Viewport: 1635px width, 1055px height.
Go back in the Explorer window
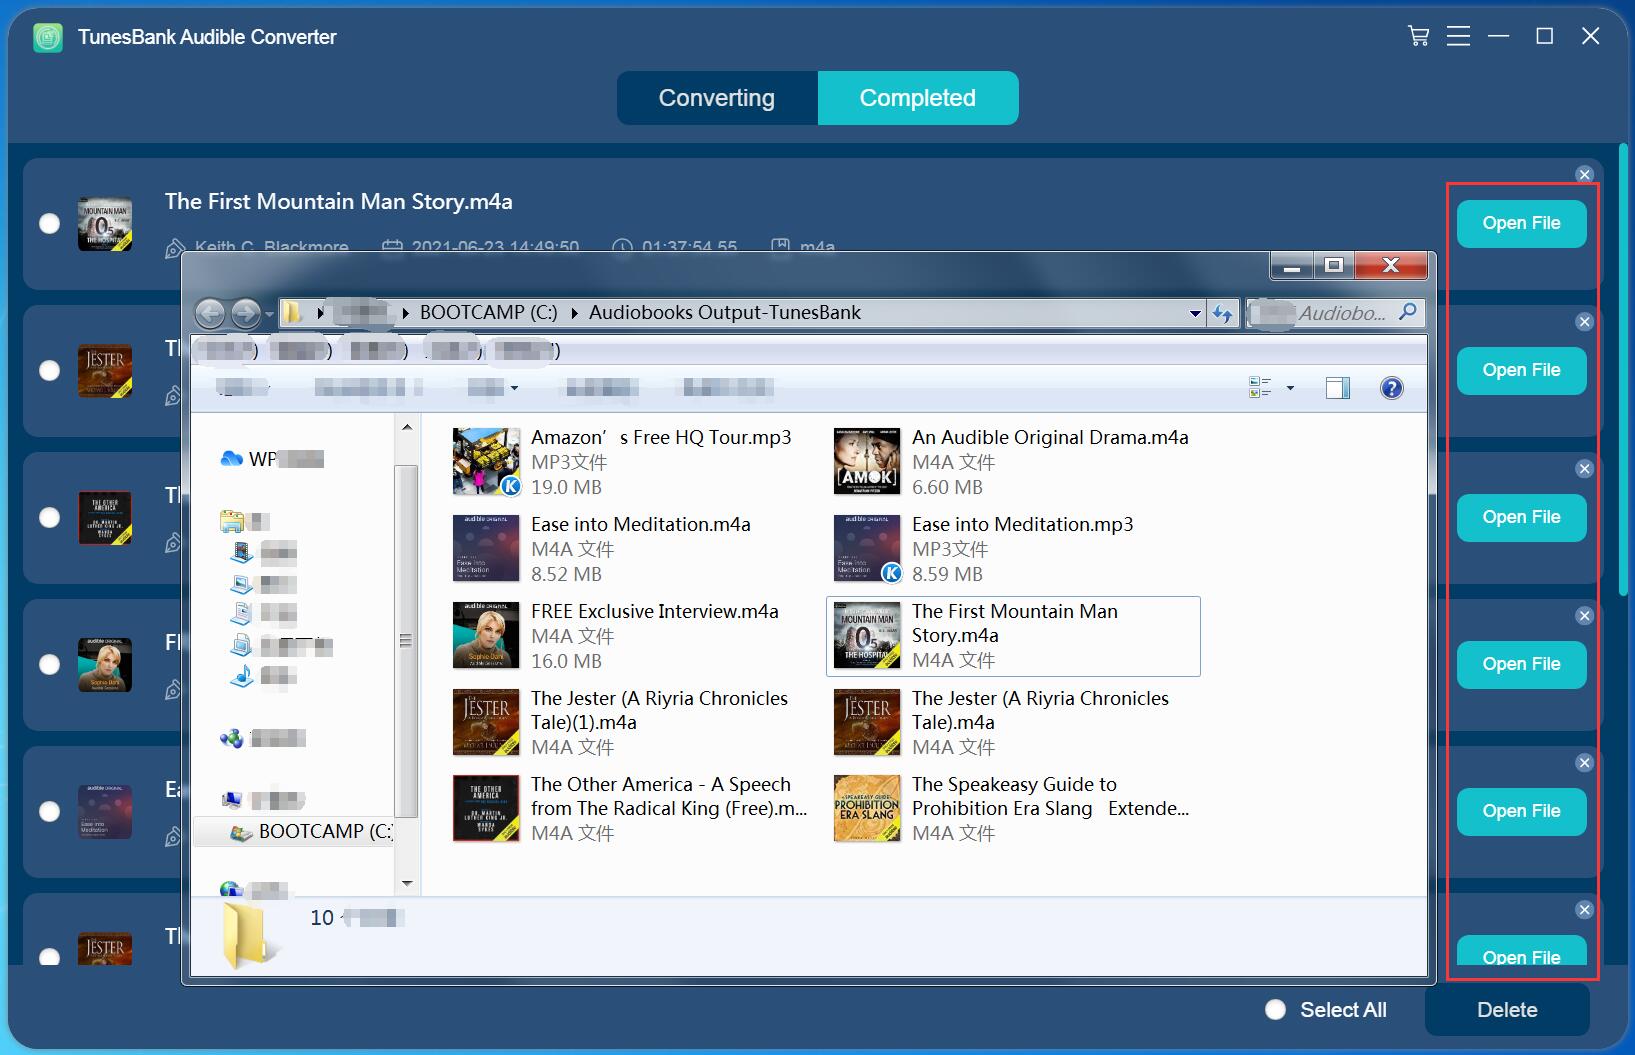[210, 314]
